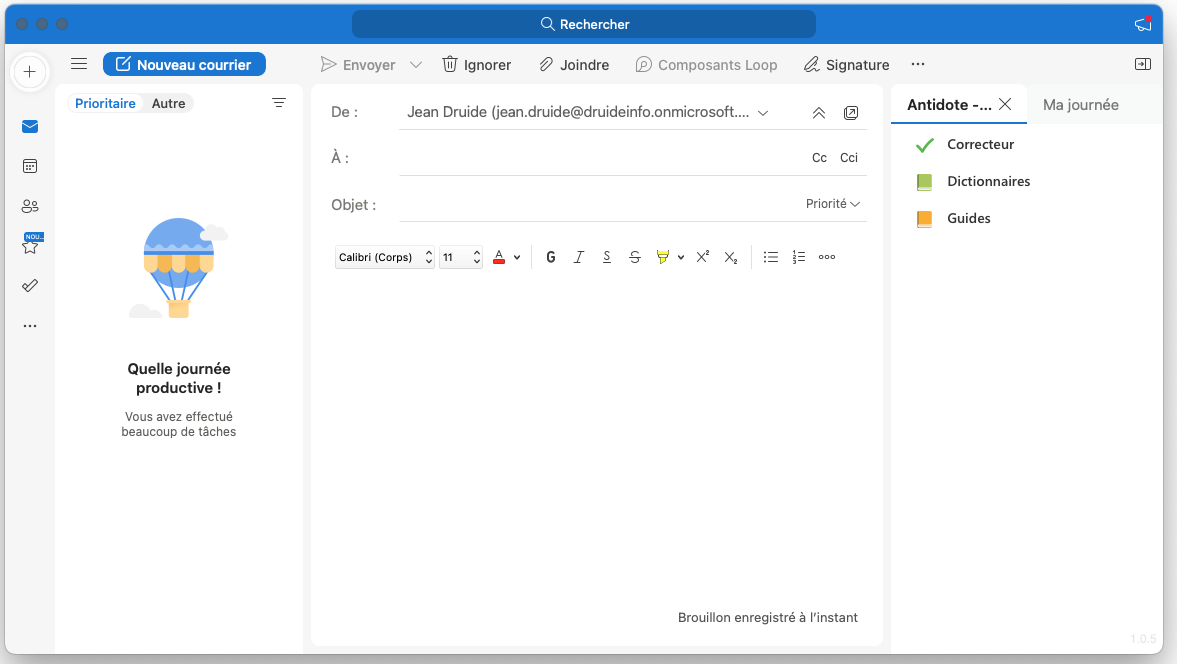Image resolution: width=1177 pixels, height=664 pixels.
Task: Click the Nouveau courrier button
Action: 184,65
